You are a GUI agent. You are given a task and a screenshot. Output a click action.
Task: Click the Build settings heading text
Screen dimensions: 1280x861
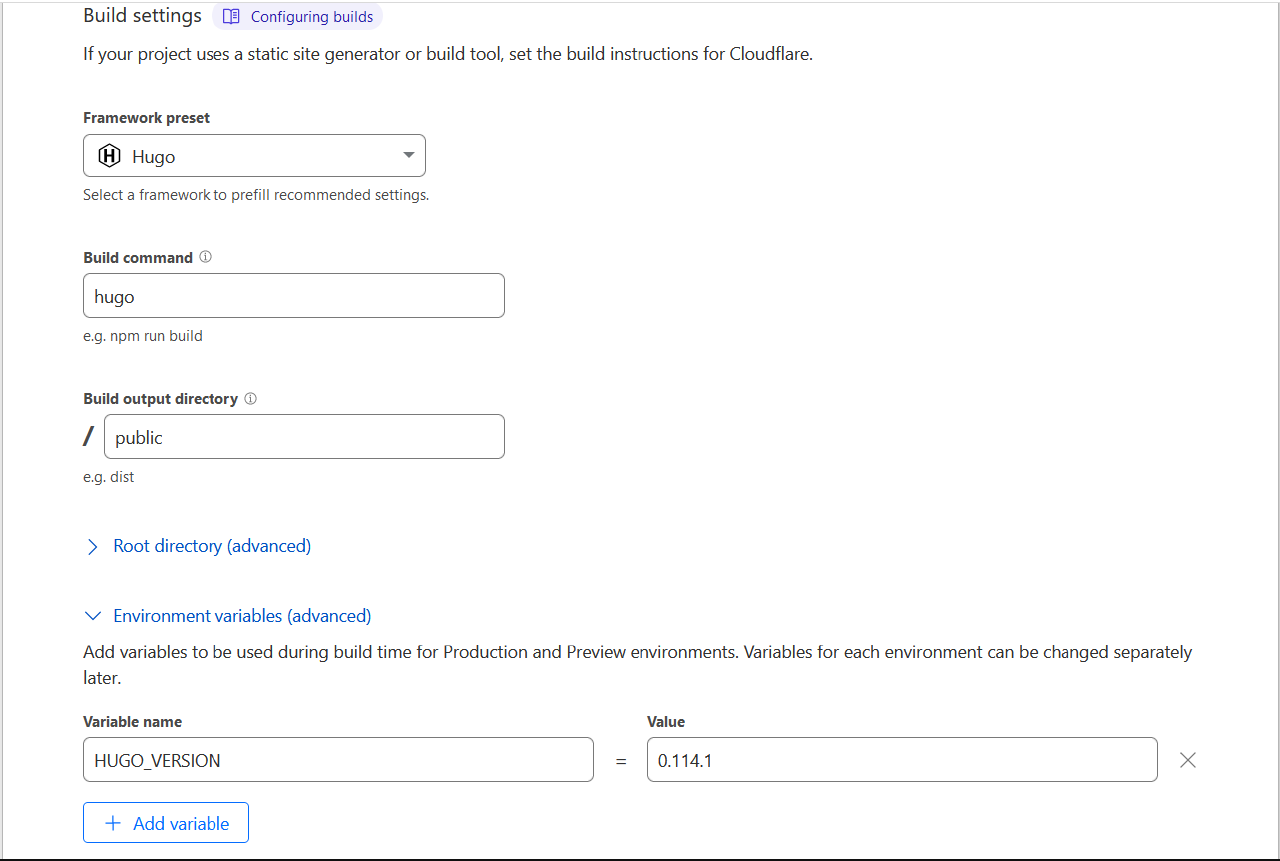click(142, 16)
